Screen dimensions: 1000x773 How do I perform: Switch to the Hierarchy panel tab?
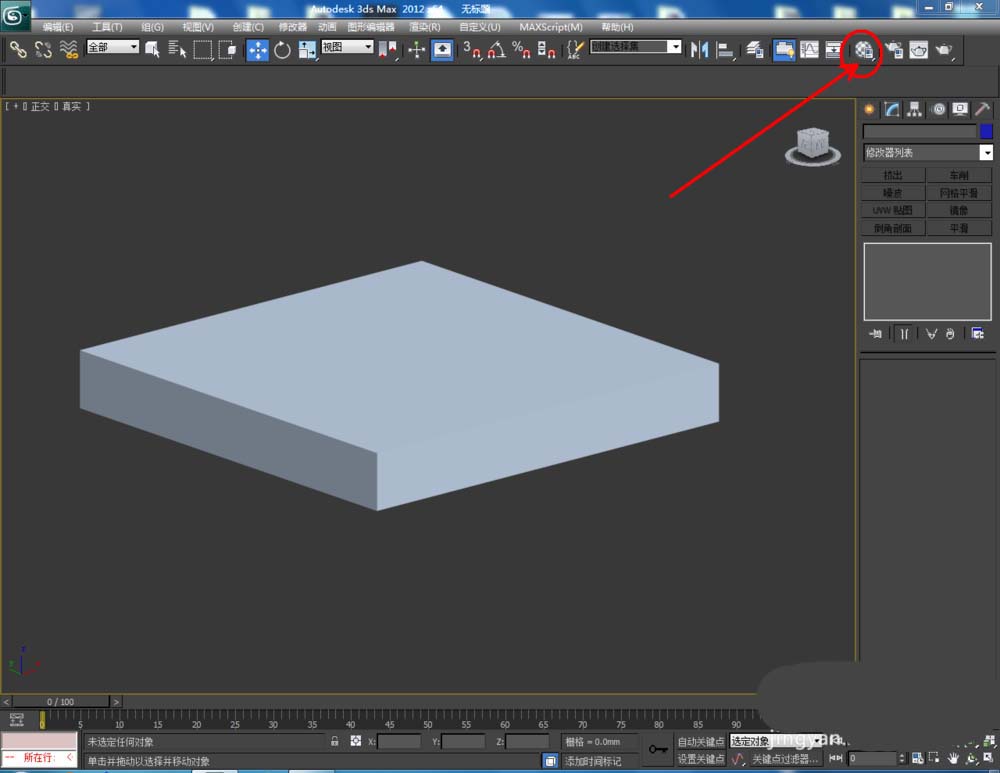914,109
